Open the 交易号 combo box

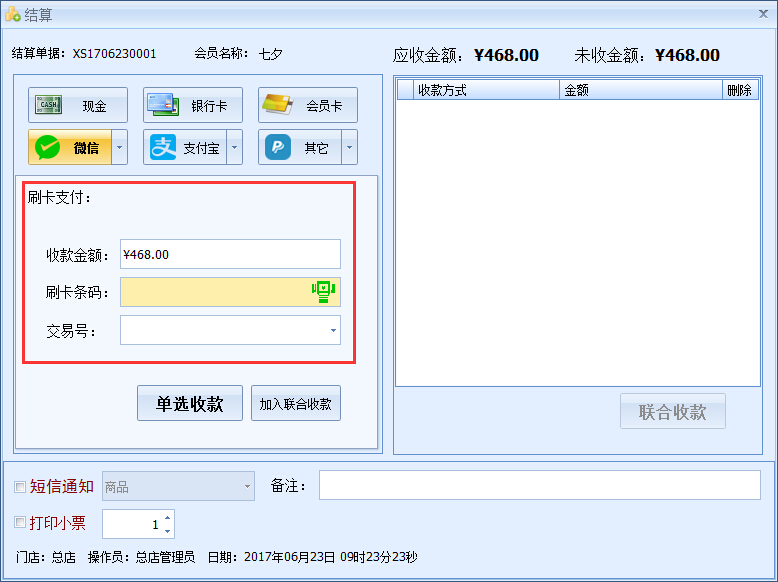coord(332,330)
